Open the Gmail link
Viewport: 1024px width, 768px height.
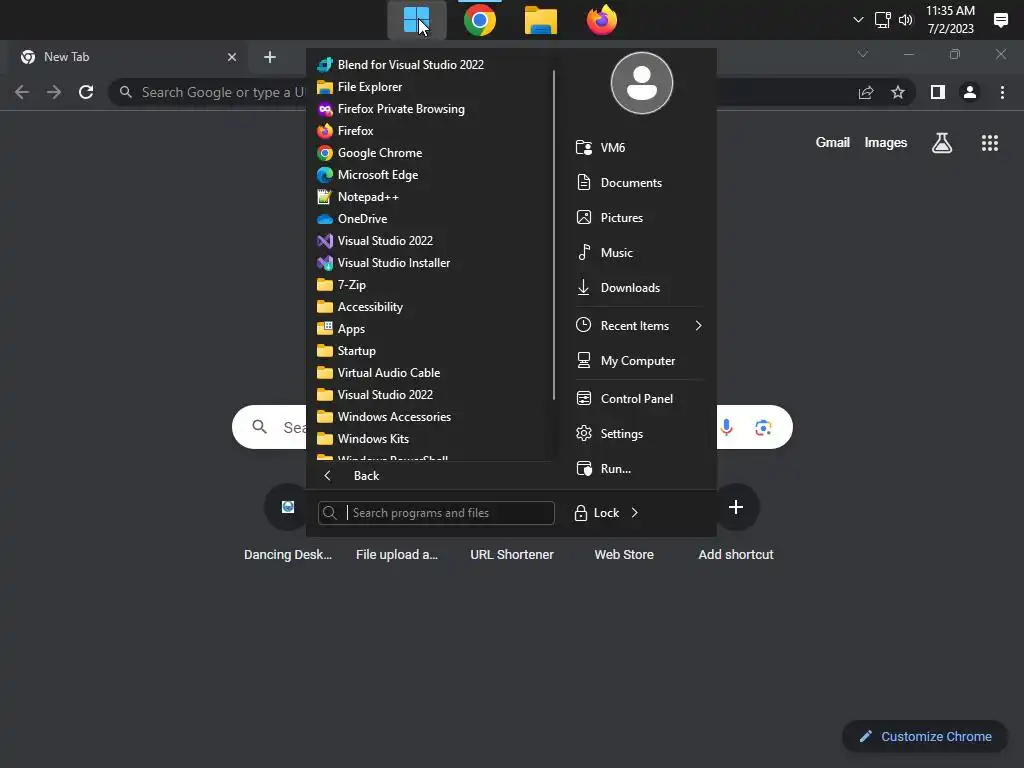[x=833, y=142]
